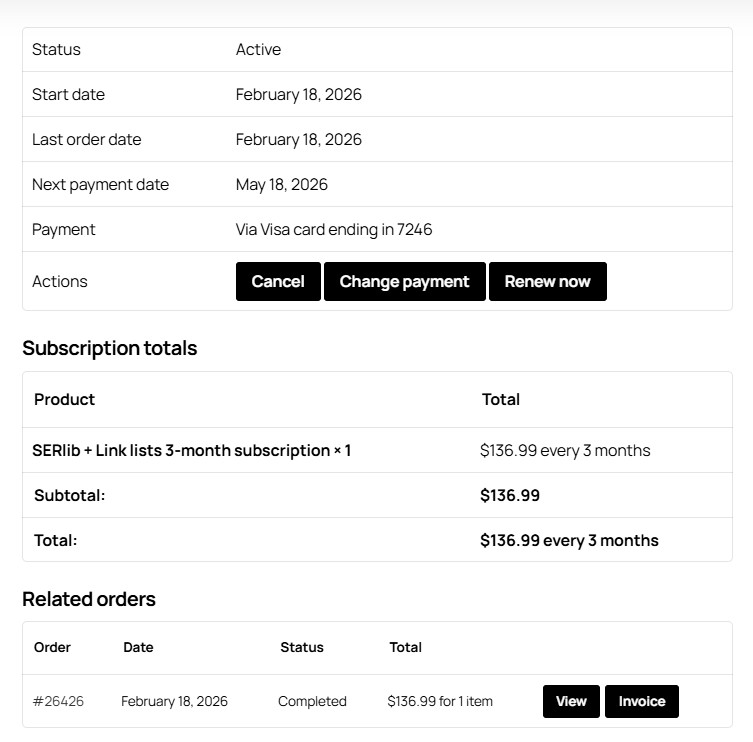Click the Change payment button

pyautogui.click(x=404, y=281)
